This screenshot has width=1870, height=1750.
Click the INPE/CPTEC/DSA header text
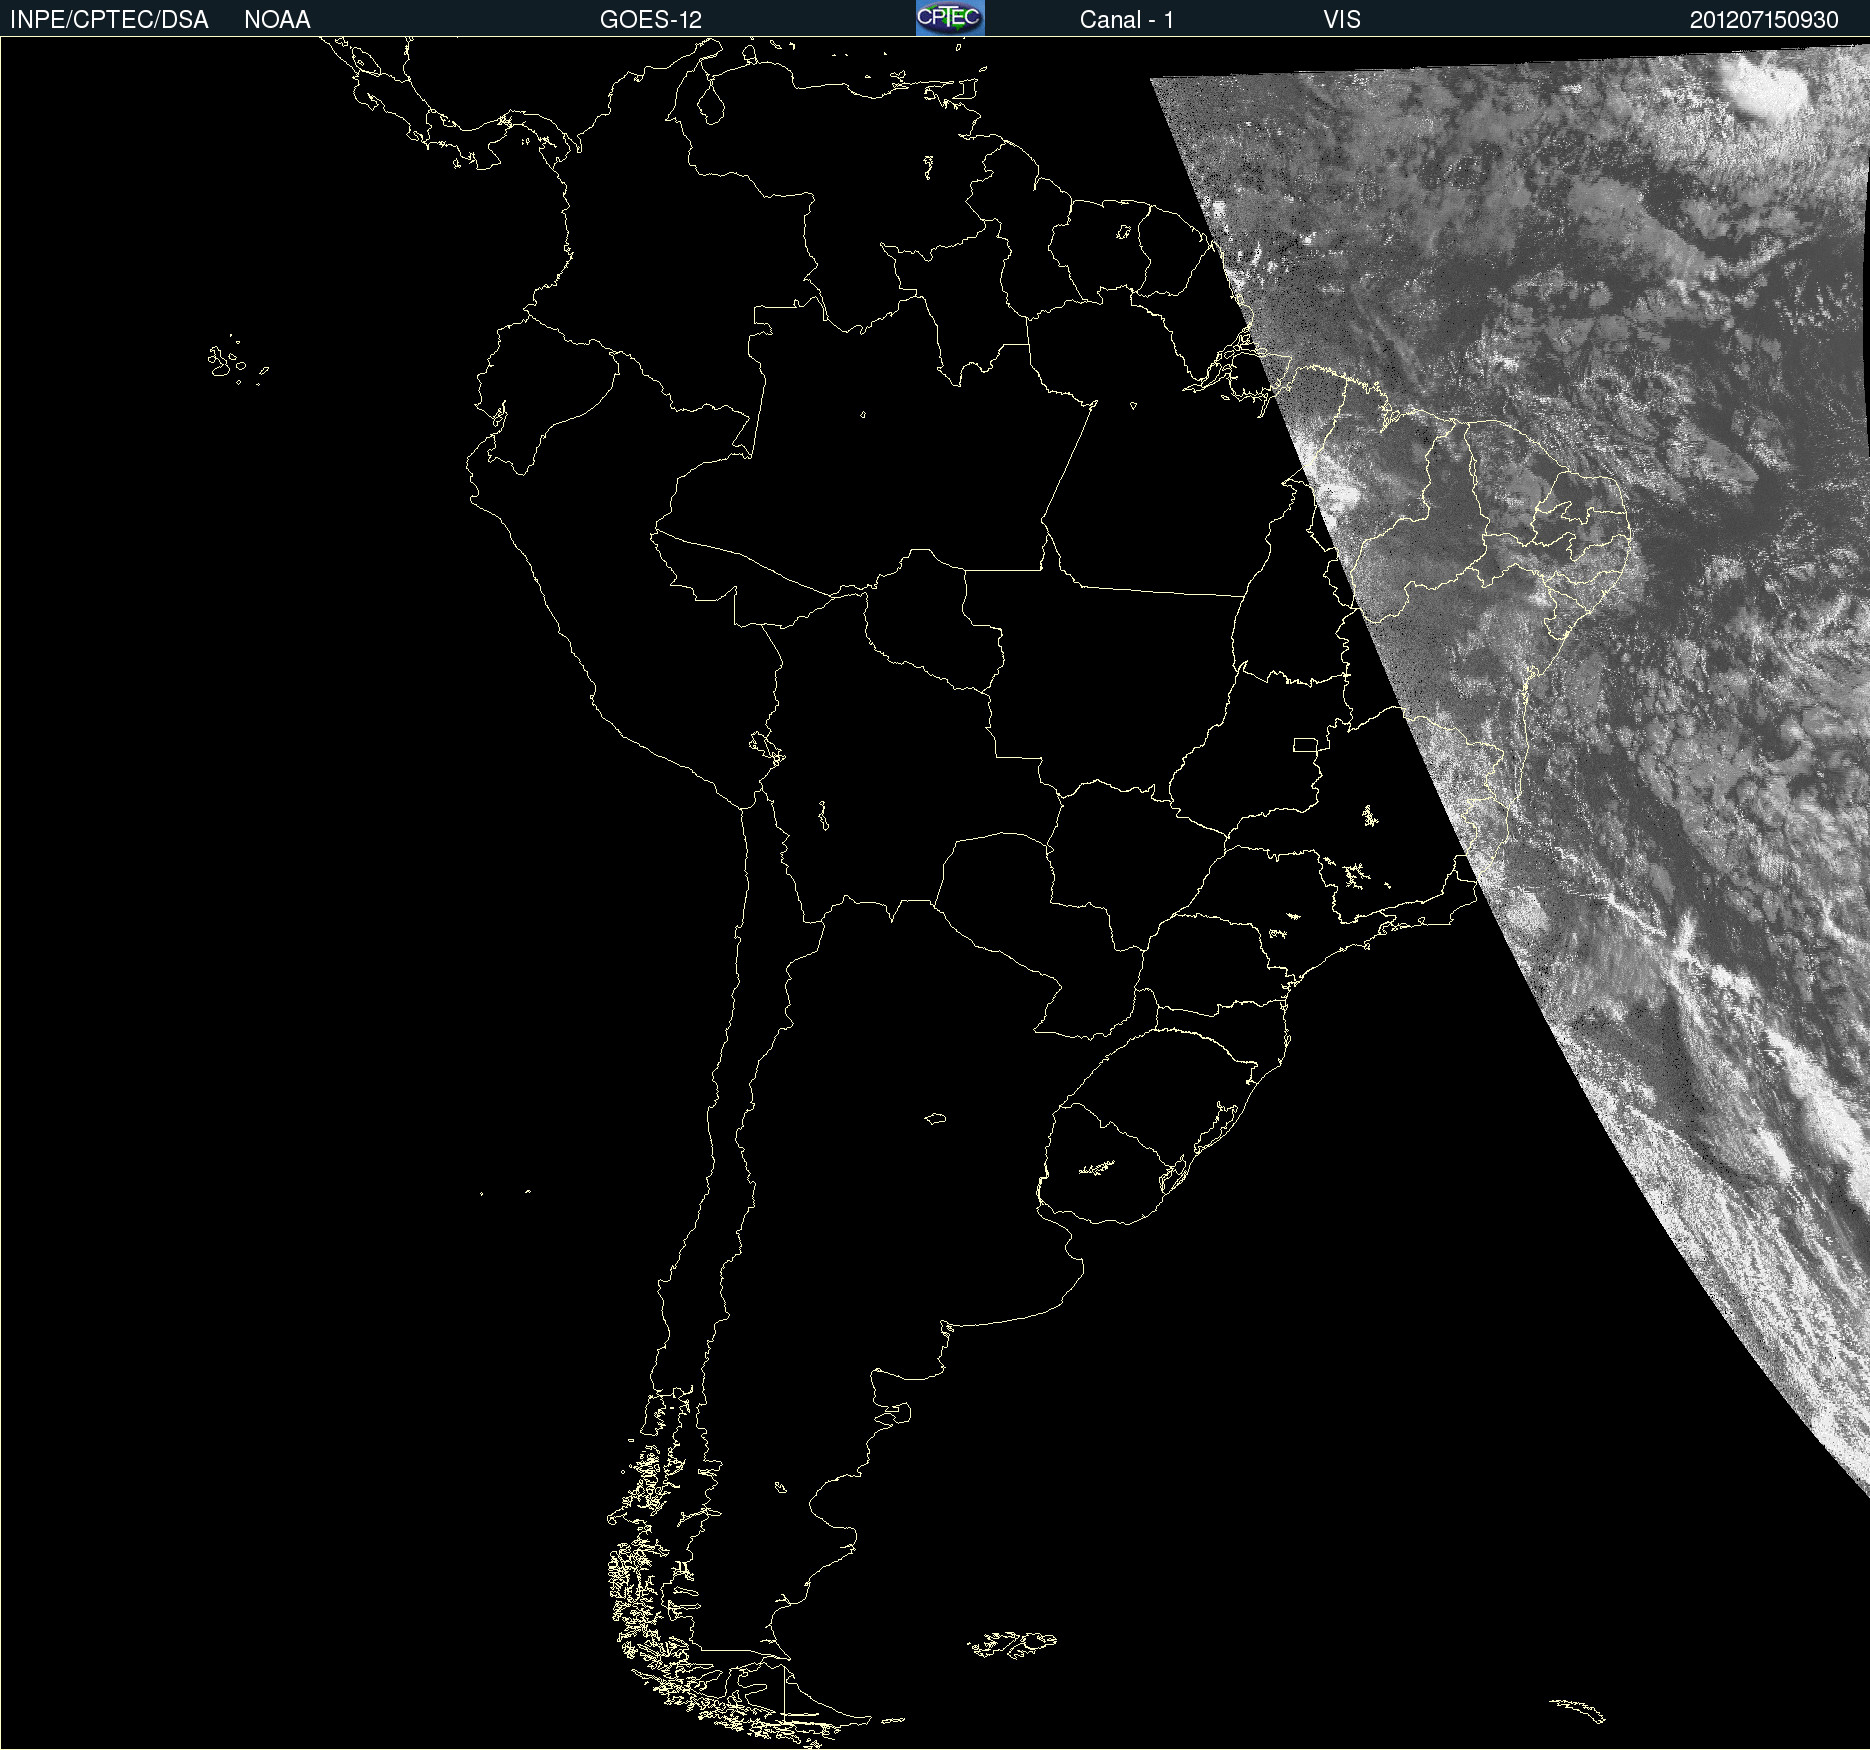click(x=109, y=20)
